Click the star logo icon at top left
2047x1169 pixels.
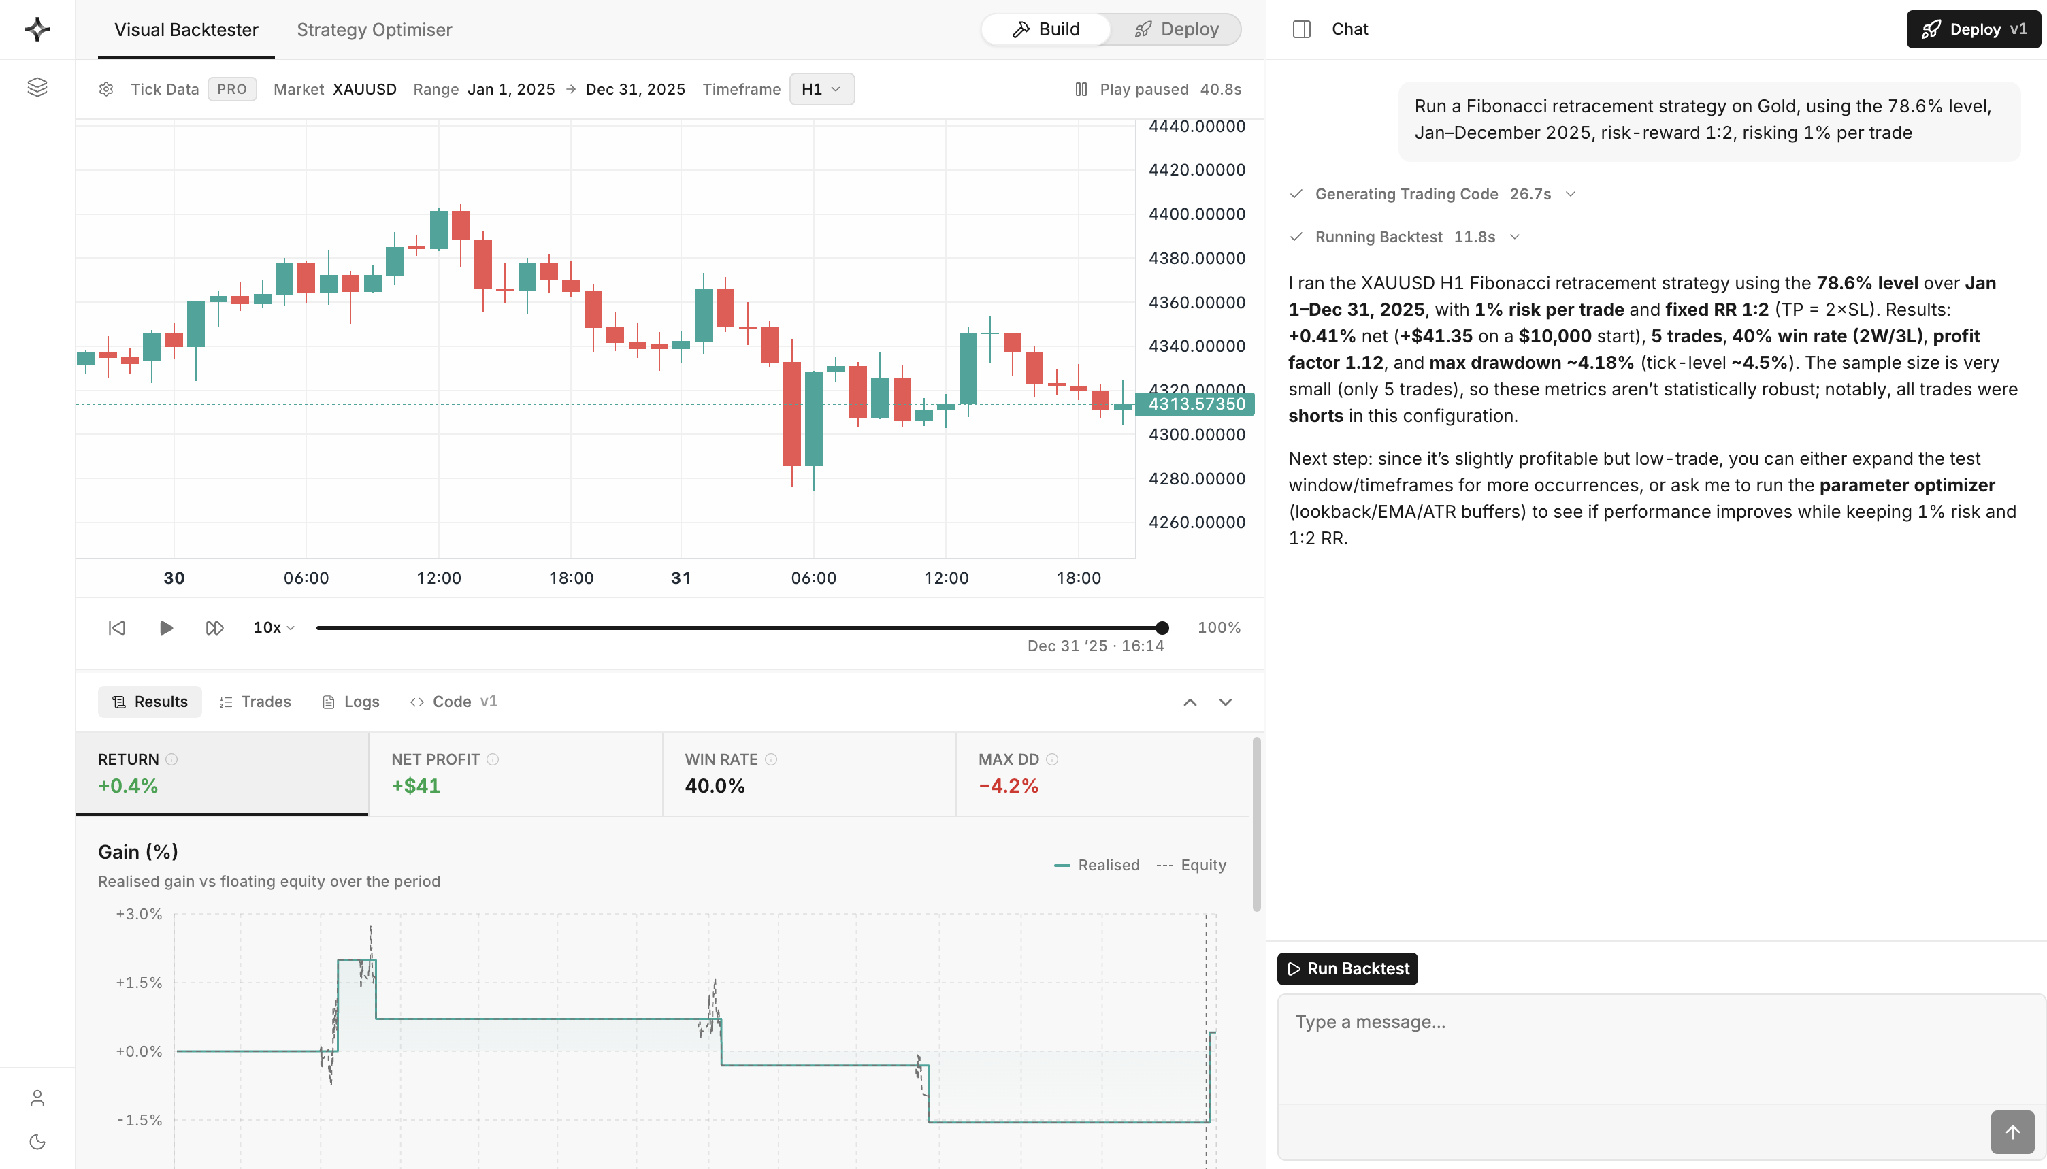pos(37,29)
